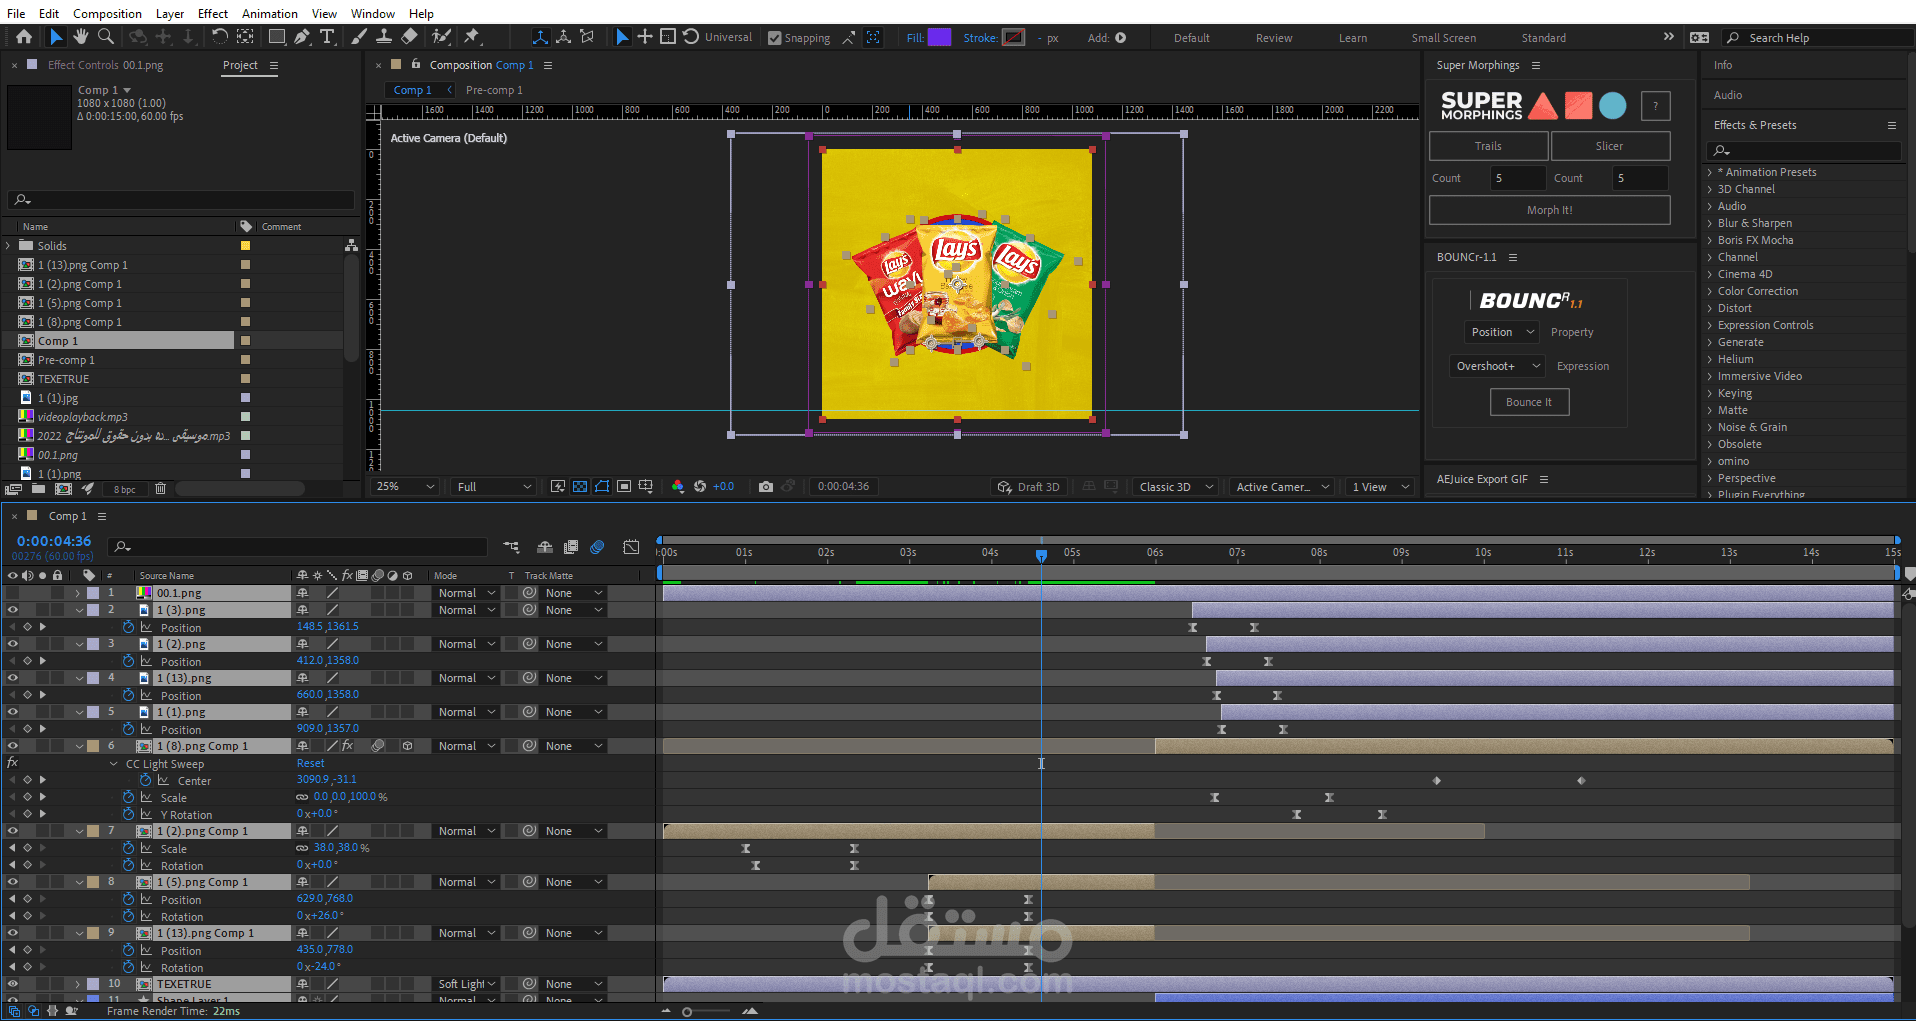Open the Effect menu
This screenshot has height=1021, width=1916.
(x=213, y=13)
